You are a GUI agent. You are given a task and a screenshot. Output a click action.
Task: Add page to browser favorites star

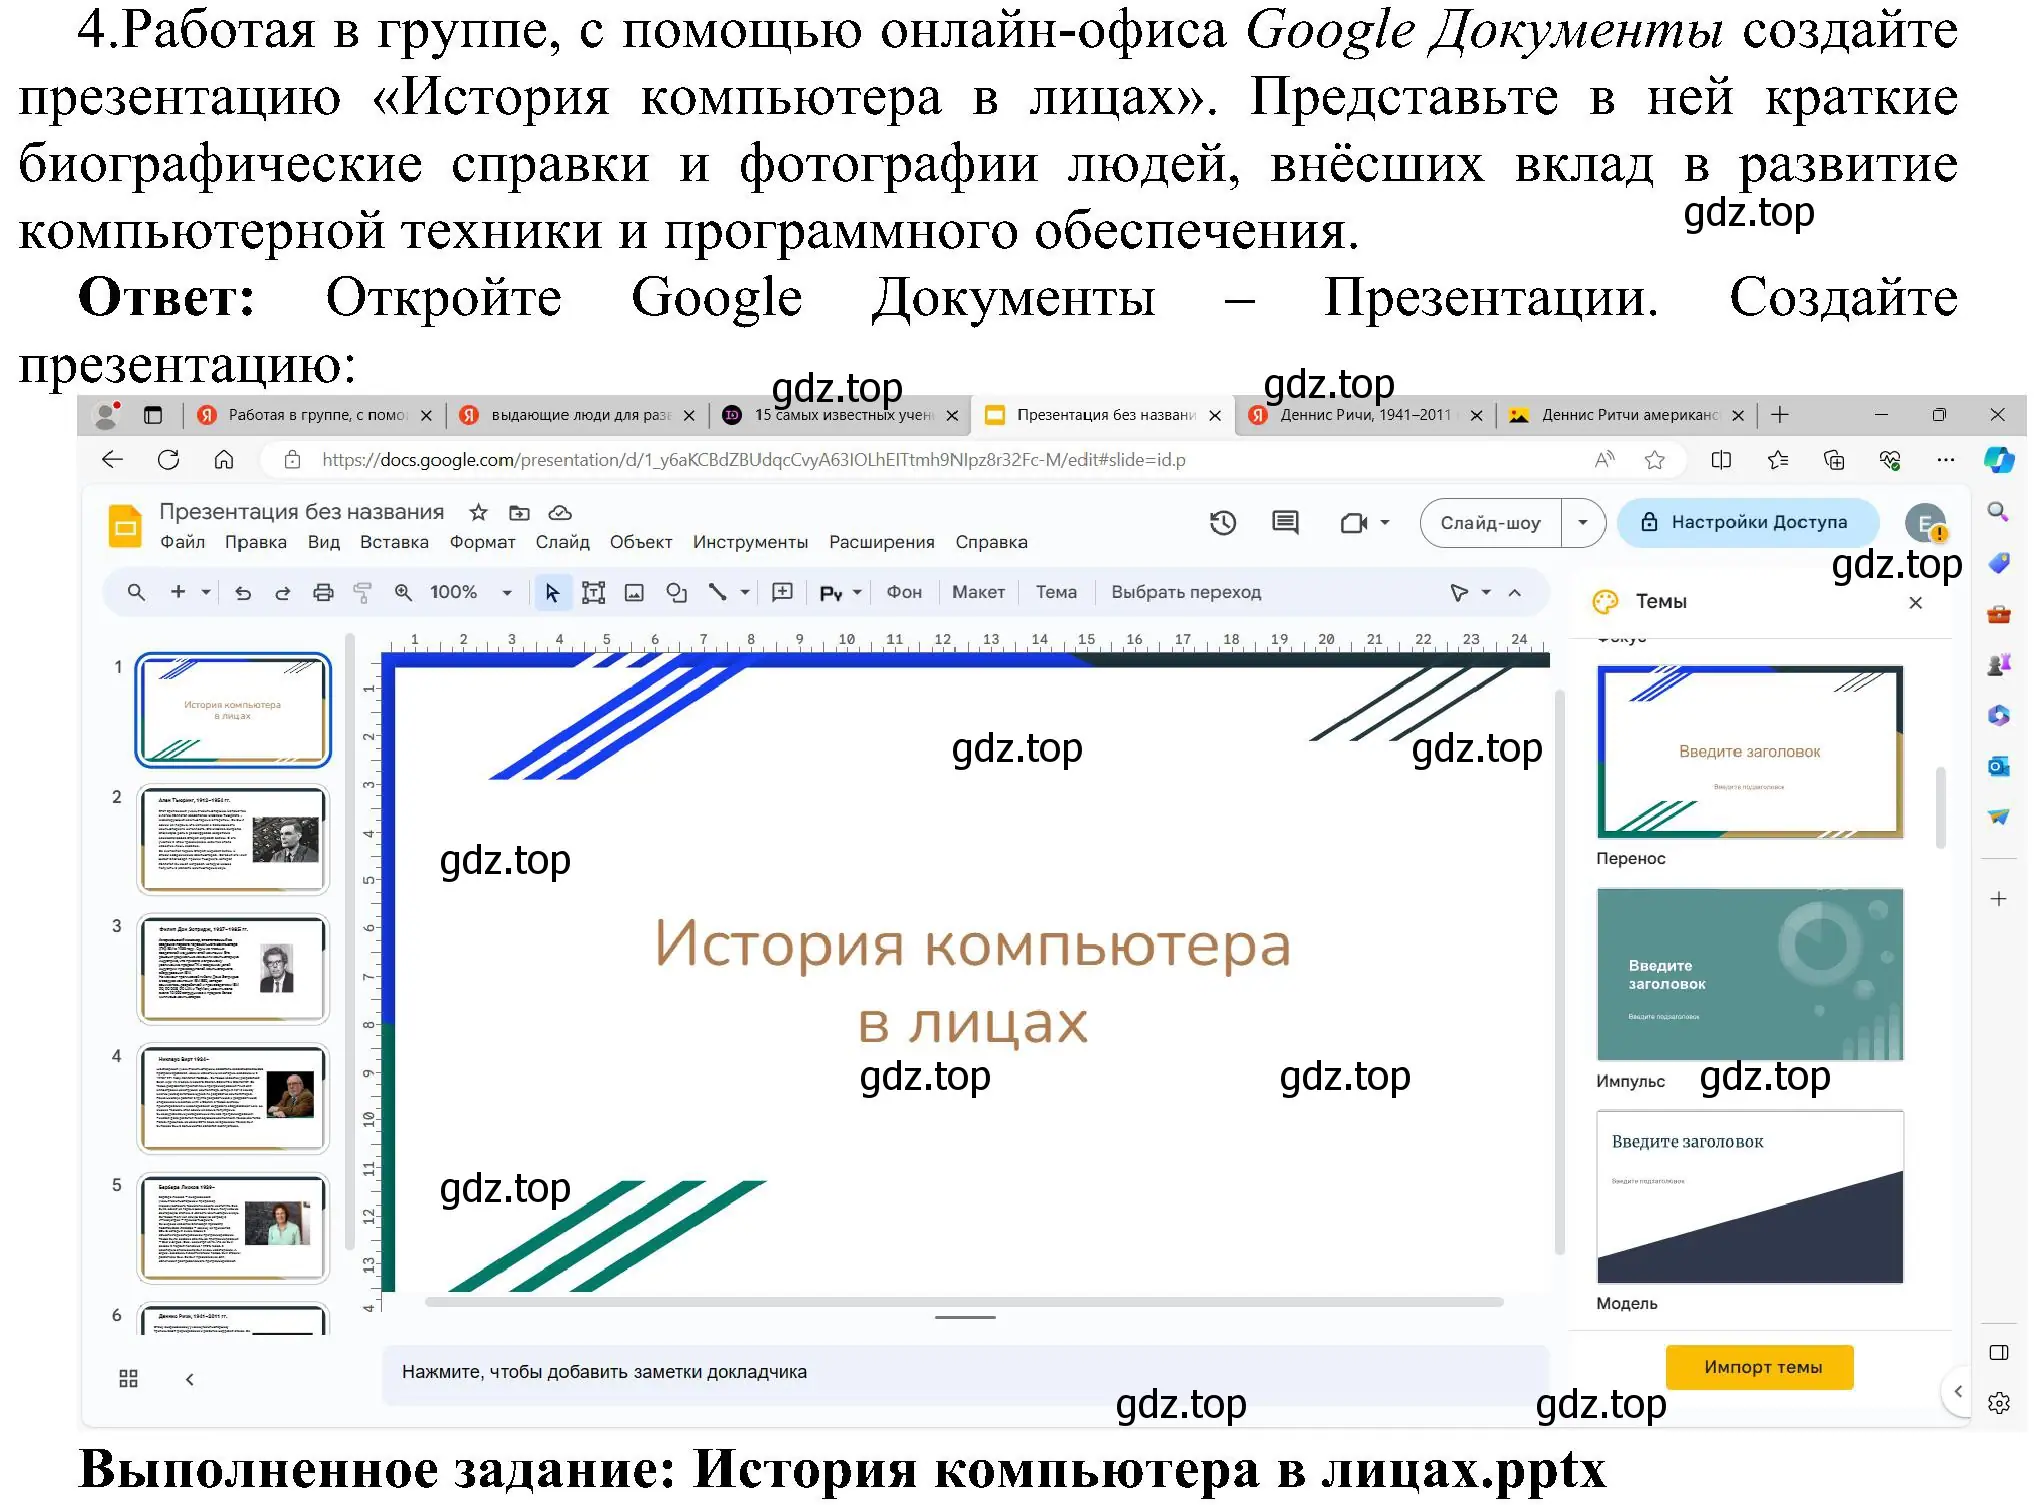pos(1655,460)
